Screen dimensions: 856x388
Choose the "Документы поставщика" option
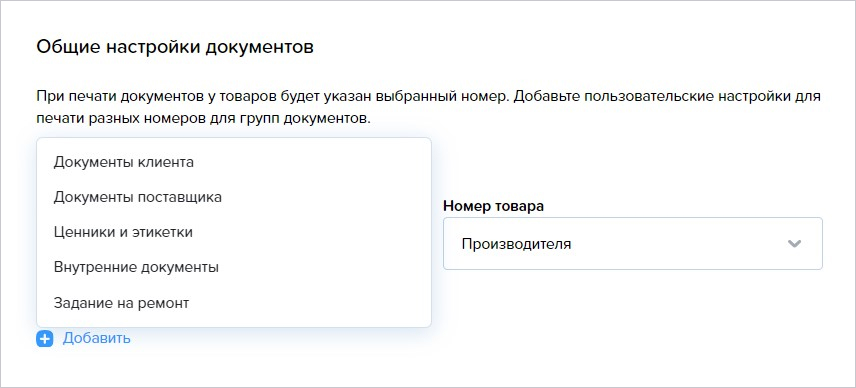(234, 197)
